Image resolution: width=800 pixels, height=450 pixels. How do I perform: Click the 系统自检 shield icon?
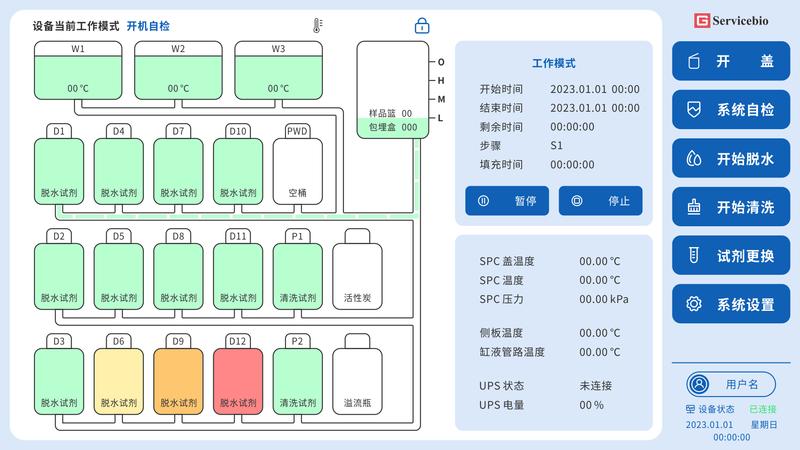point(693,110)
